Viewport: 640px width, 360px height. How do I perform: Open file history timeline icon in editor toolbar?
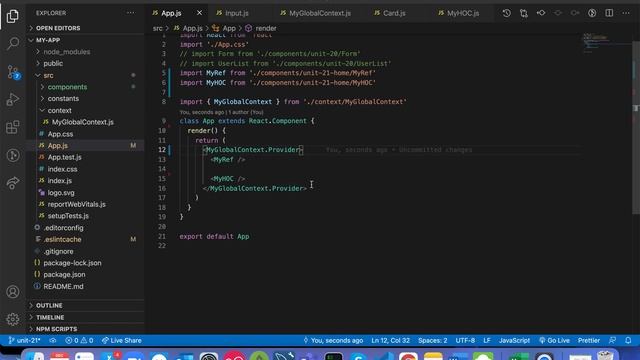[507, 13]
